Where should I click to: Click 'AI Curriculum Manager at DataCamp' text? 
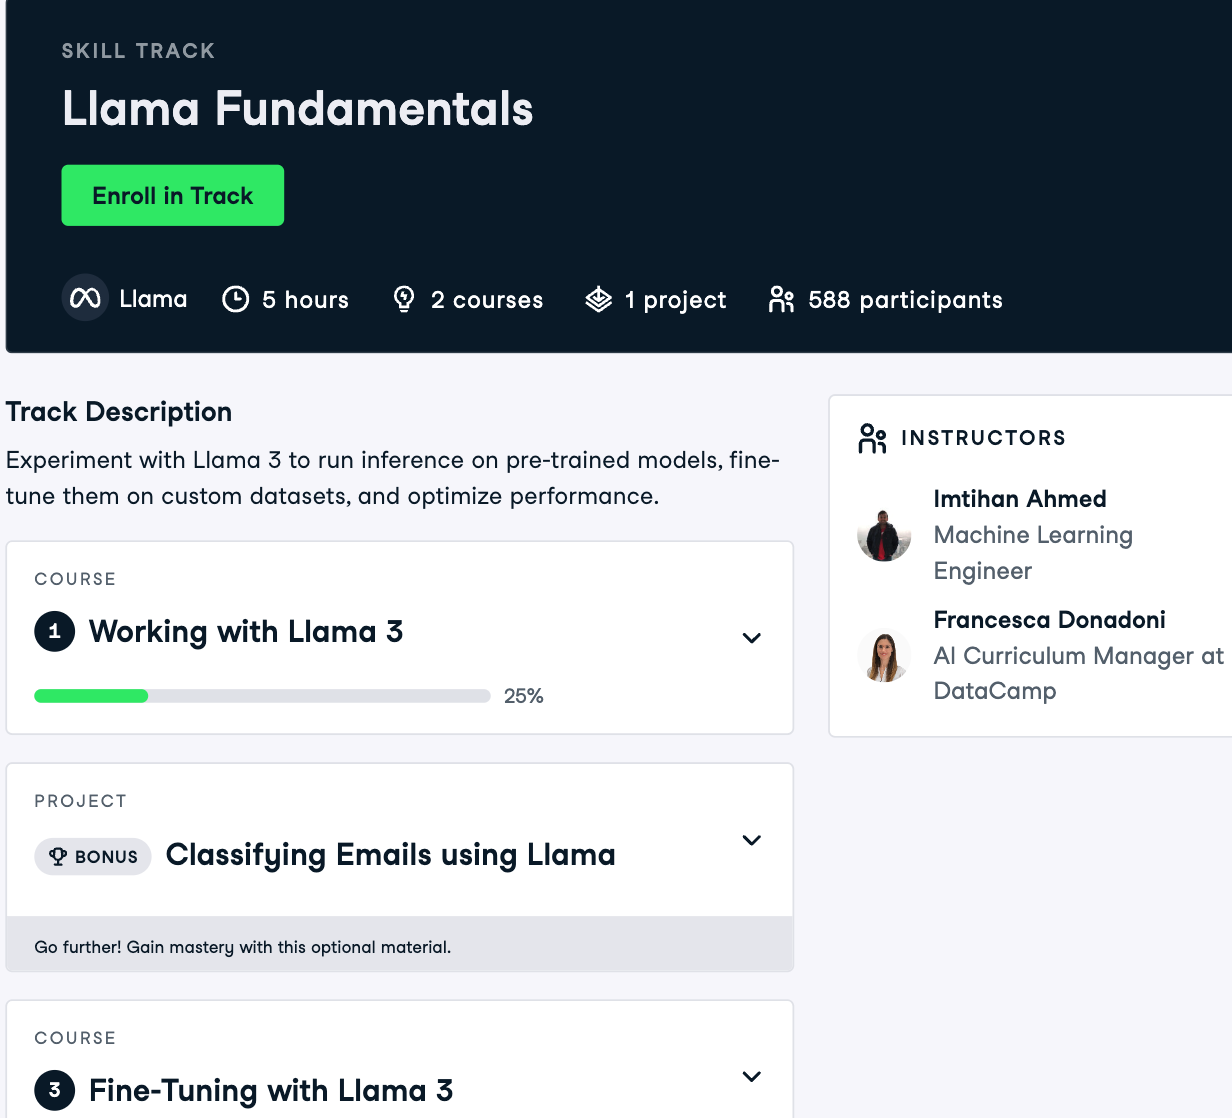(x=1079, y=673)
